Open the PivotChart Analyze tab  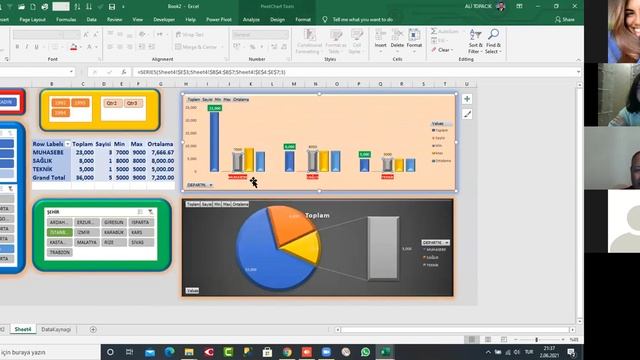[x=251, y=20]
